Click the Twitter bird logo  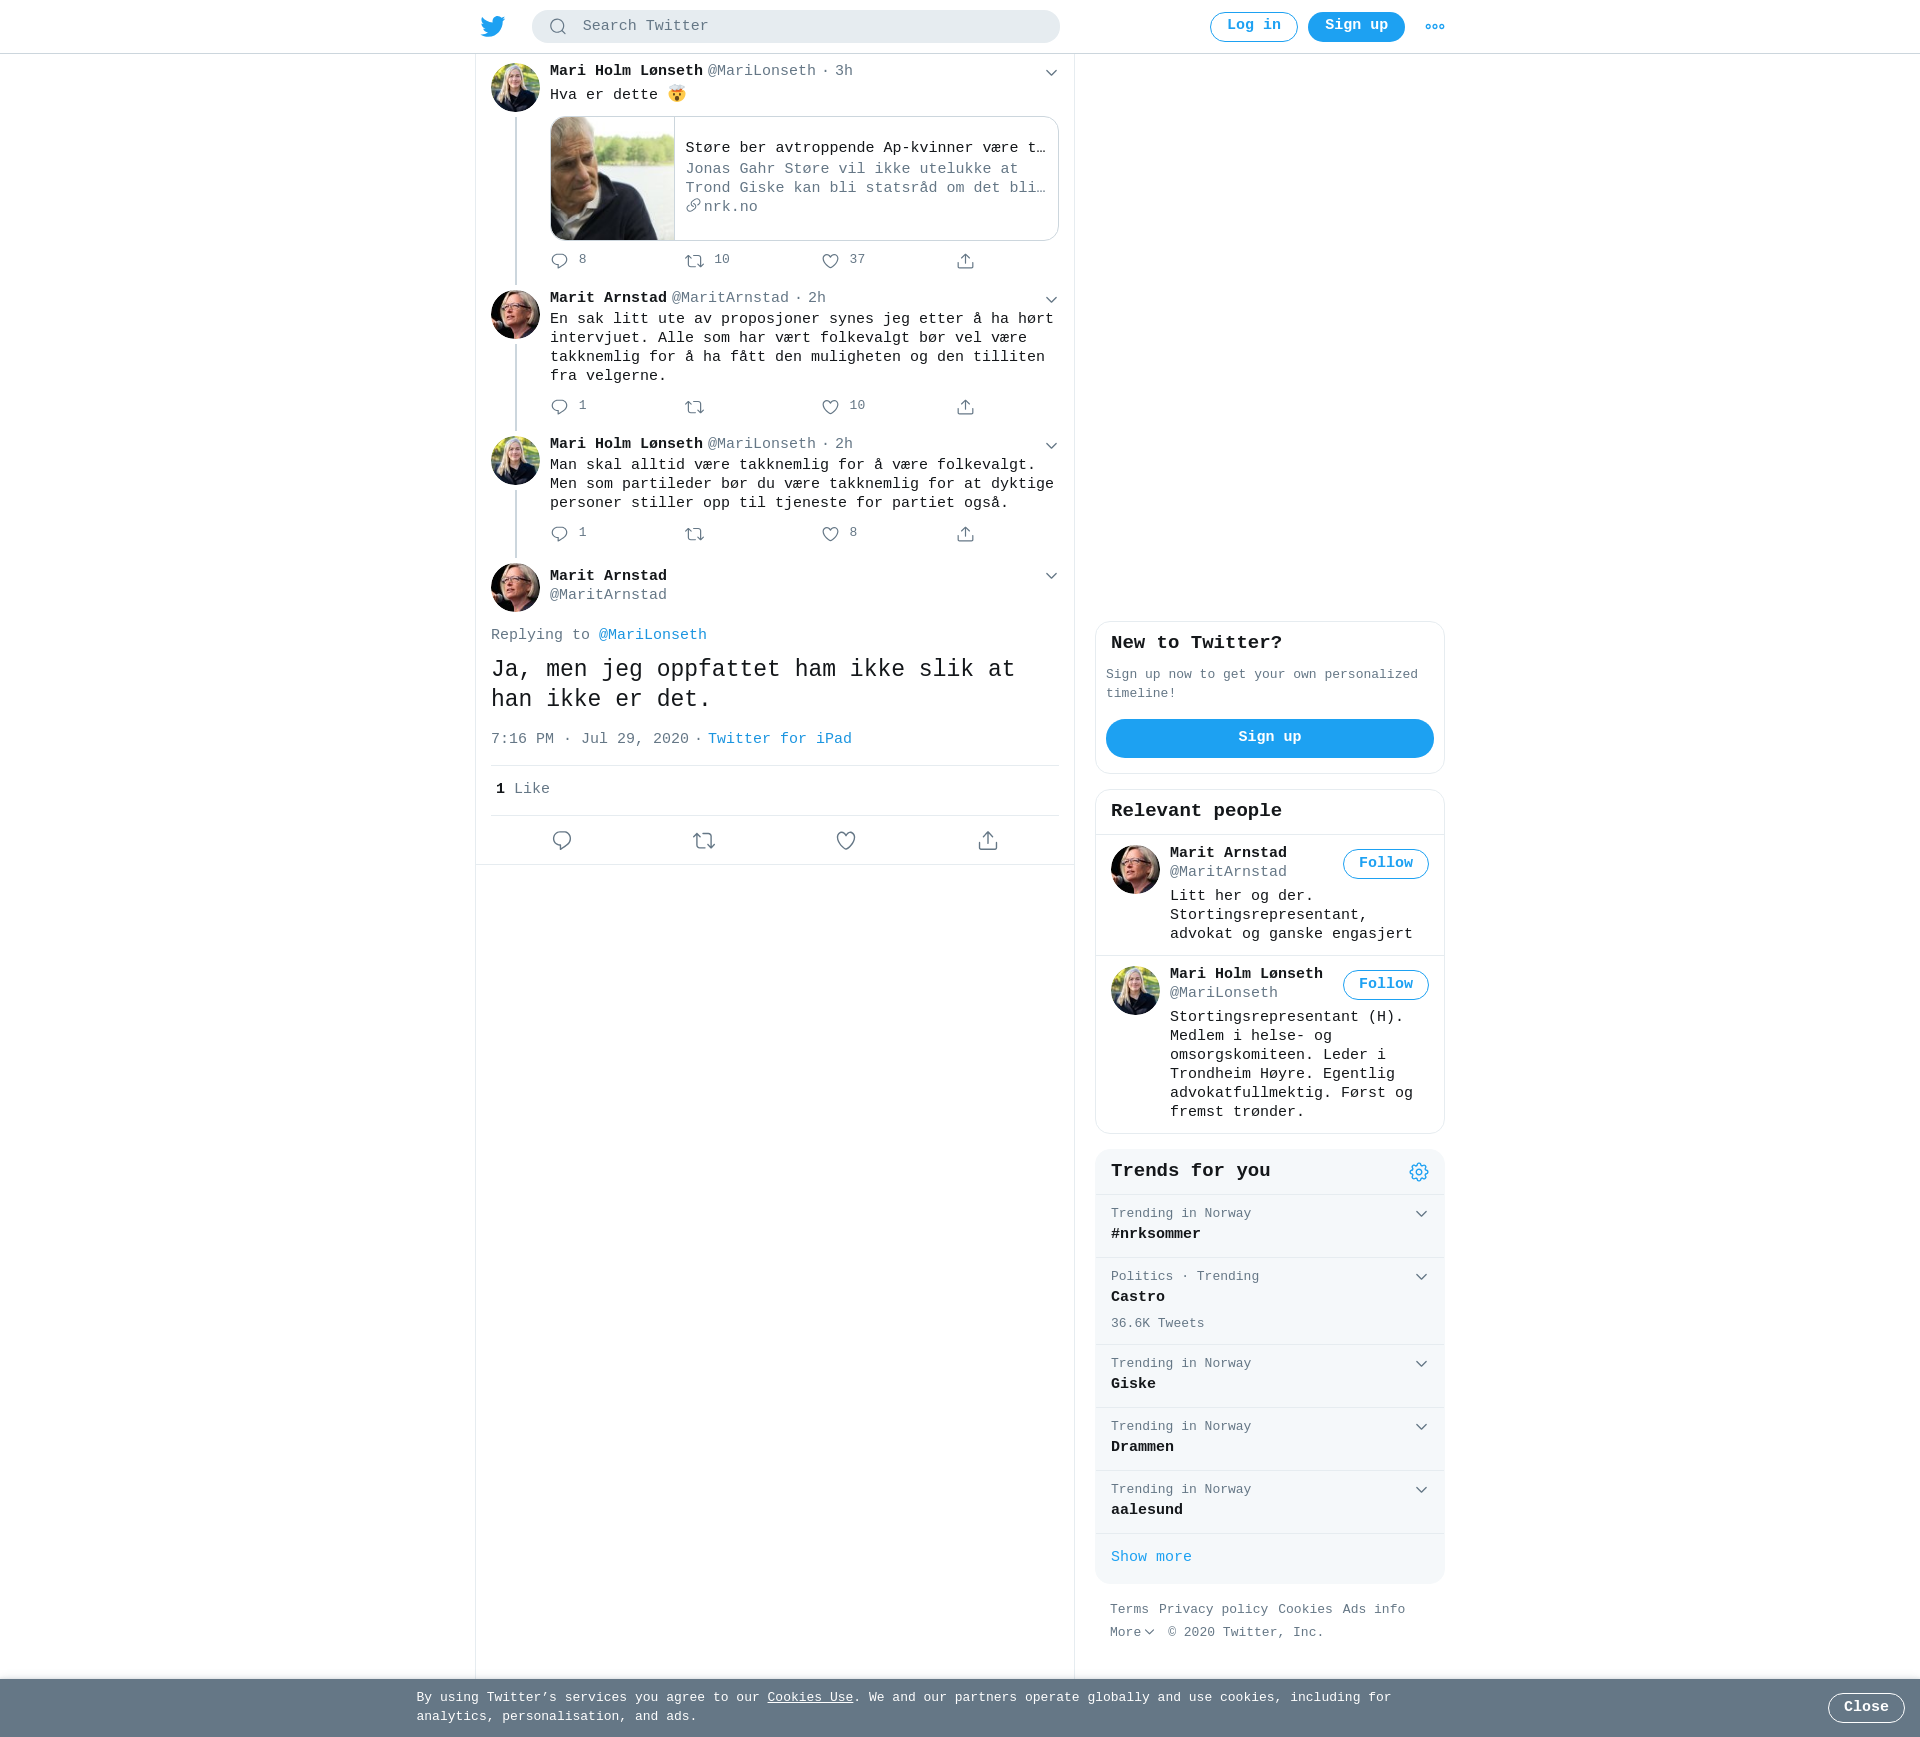coord(493,26)
